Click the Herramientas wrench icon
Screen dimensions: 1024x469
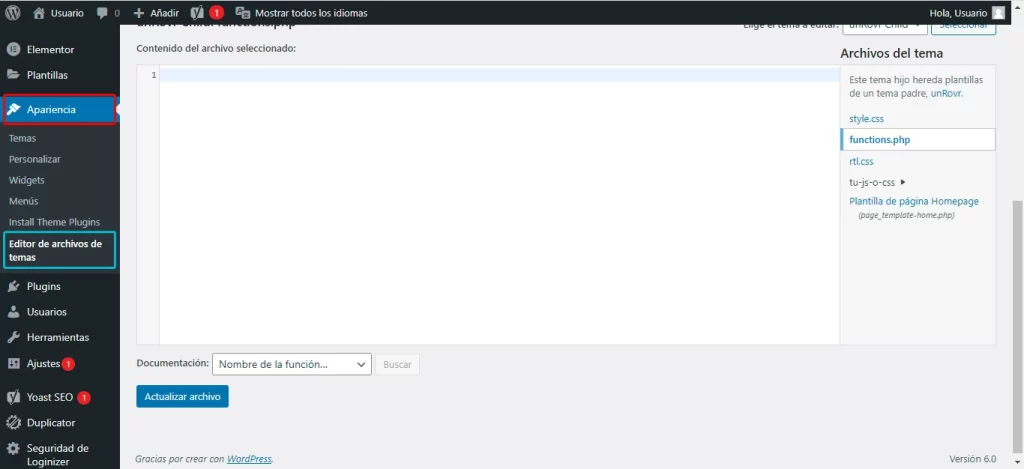[13, 337]
